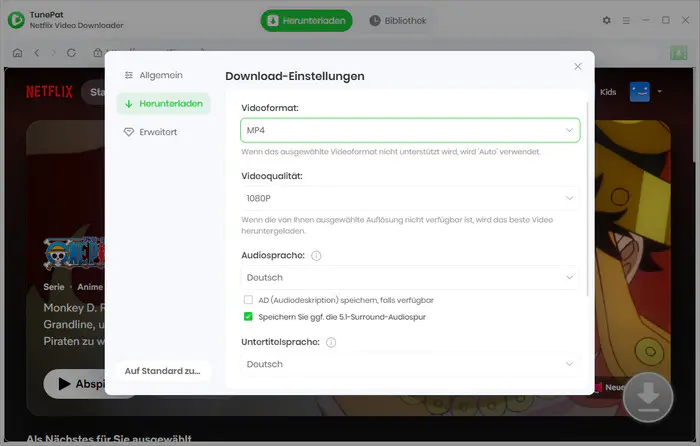The image size is (700, 446).
Task: Open the Audiosprache Deutsch dropdown
Action: [410, 278]
